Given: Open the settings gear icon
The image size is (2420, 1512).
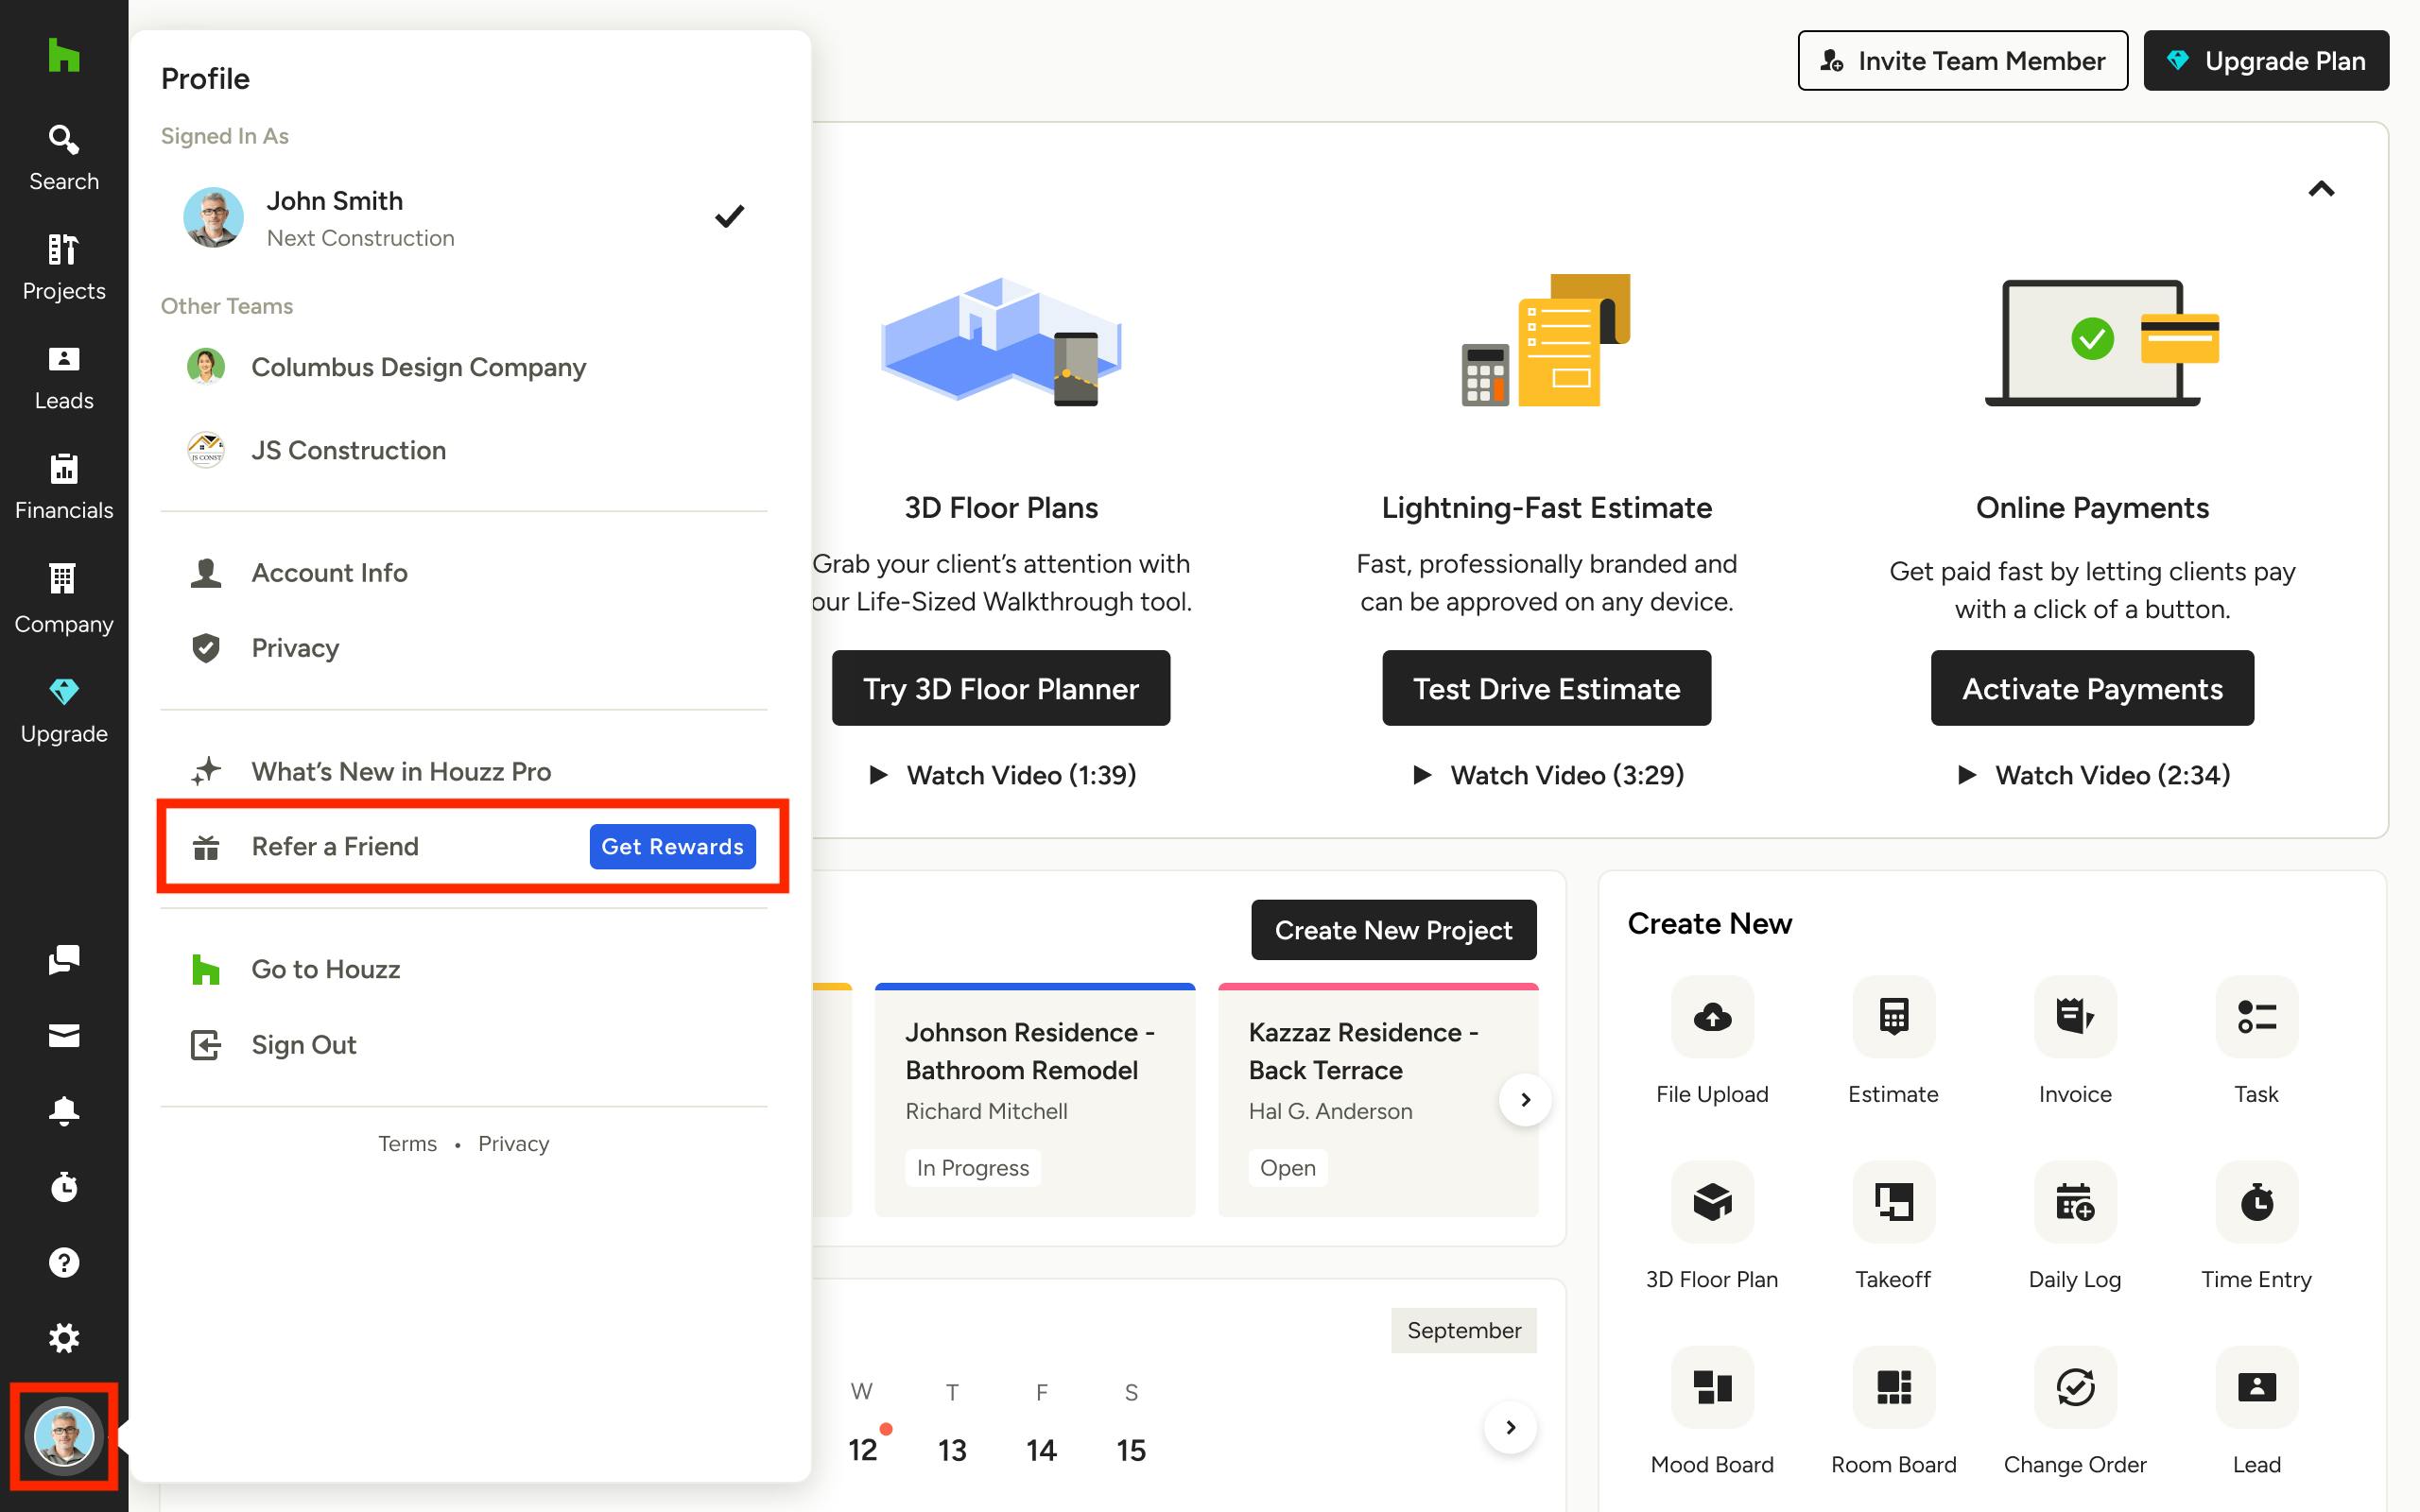Looking at the screenshot, I should [64, 1338].
